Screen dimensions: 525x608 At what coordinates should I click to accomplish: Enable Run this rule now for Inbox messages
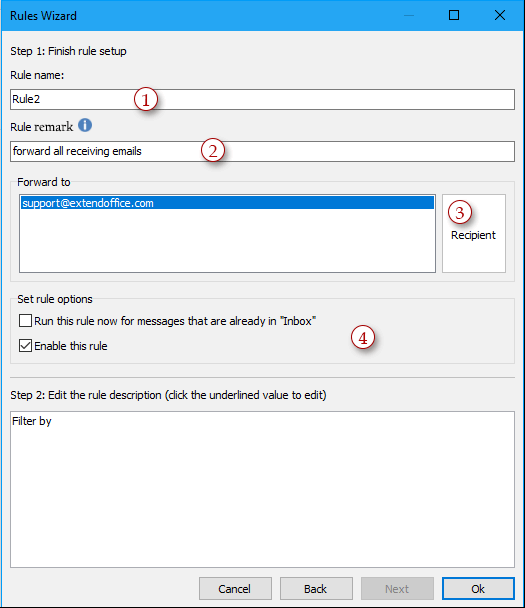pos(26,321)
